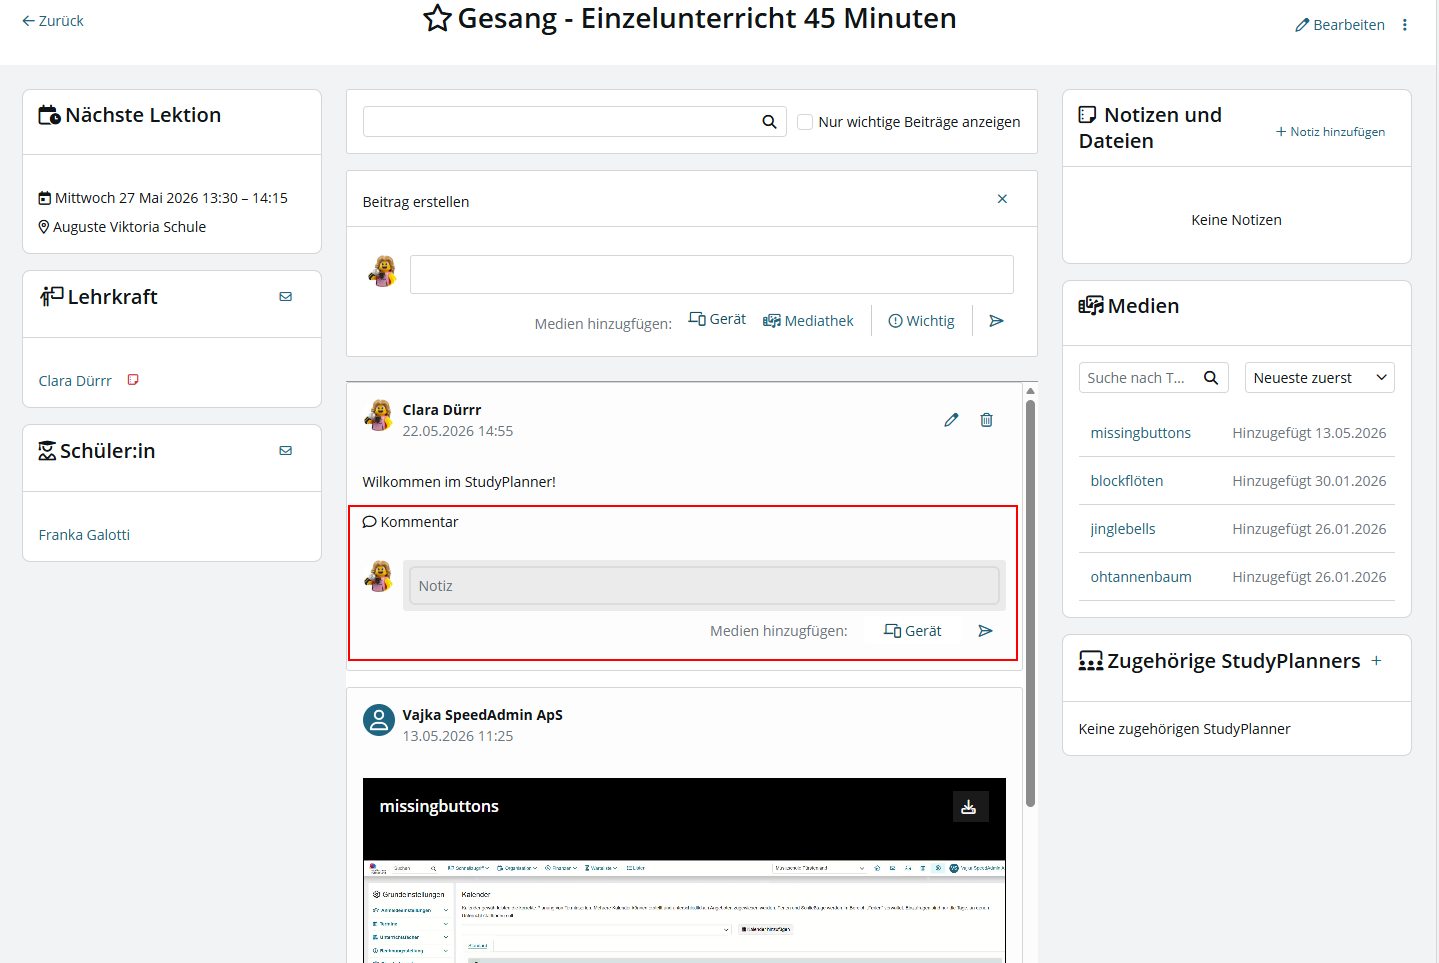
Task: Add media from Gerät in new post
Action: coord(717,320)
